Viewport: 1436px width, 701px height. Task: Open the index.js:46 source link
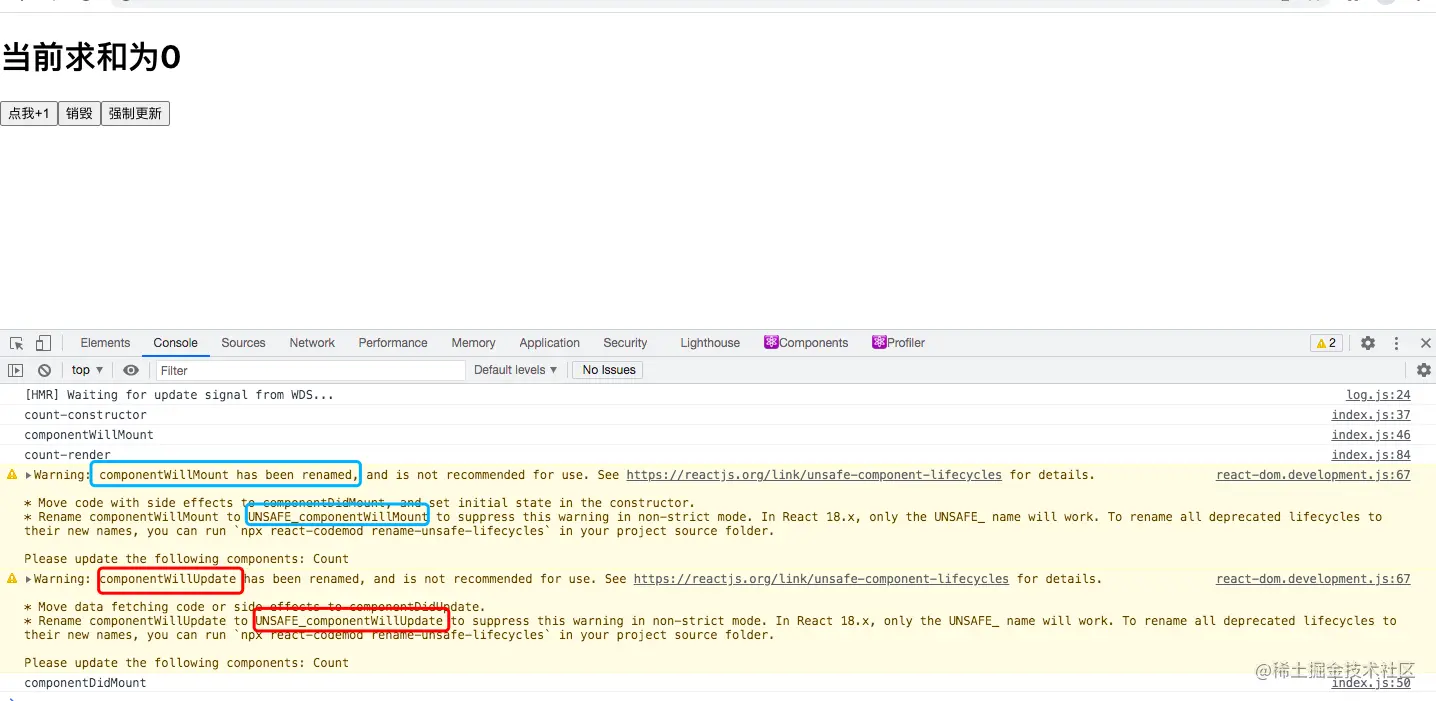[1371, 435]
